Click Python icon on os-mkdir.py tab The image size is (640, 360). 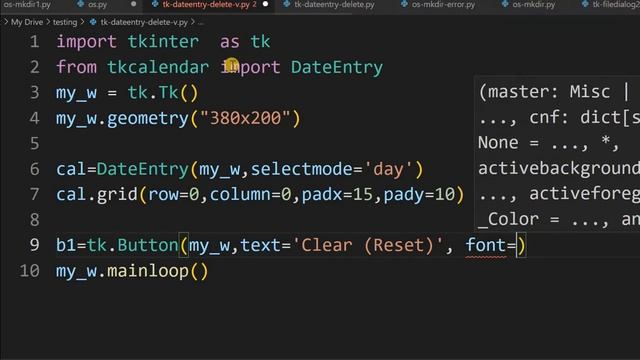(x=505, y=4)
